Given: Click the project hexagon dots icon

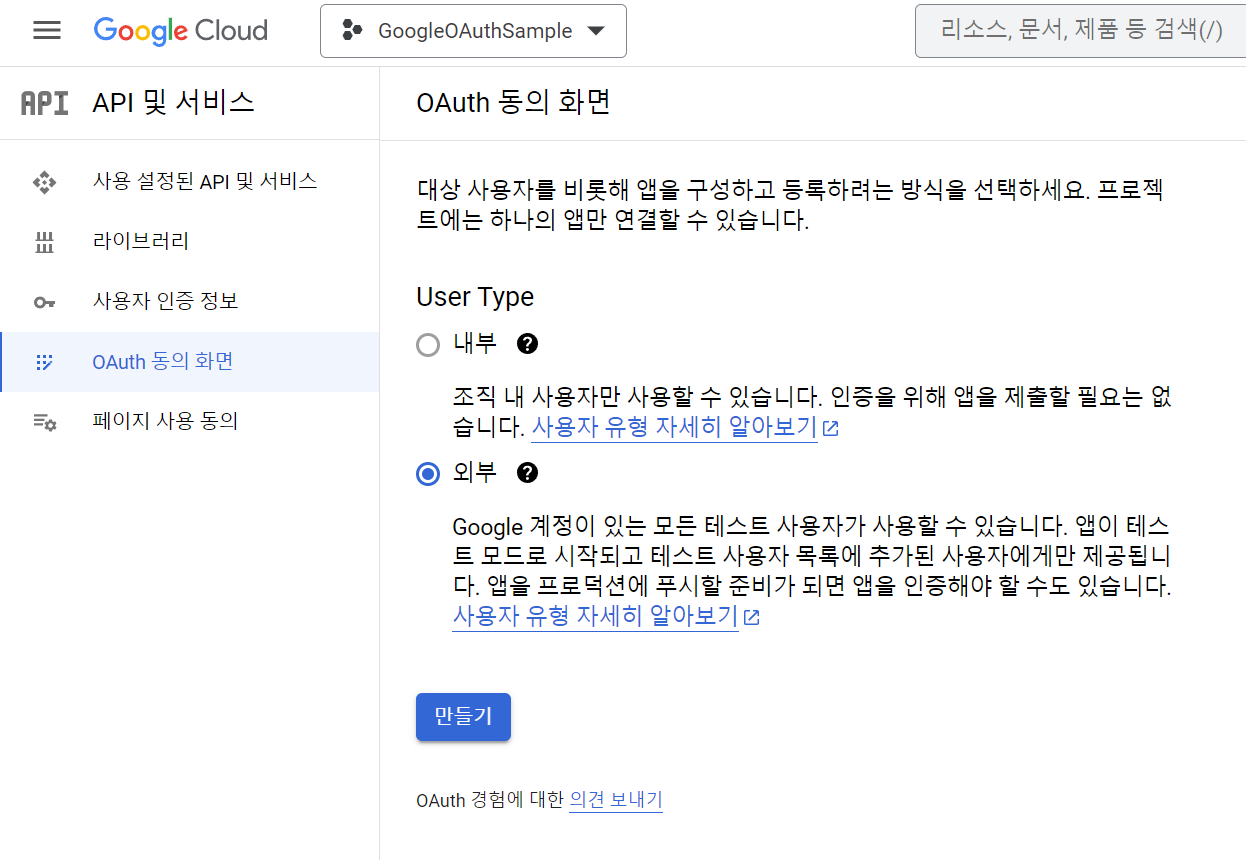Looking at the screenshot, I should (352, 31).
